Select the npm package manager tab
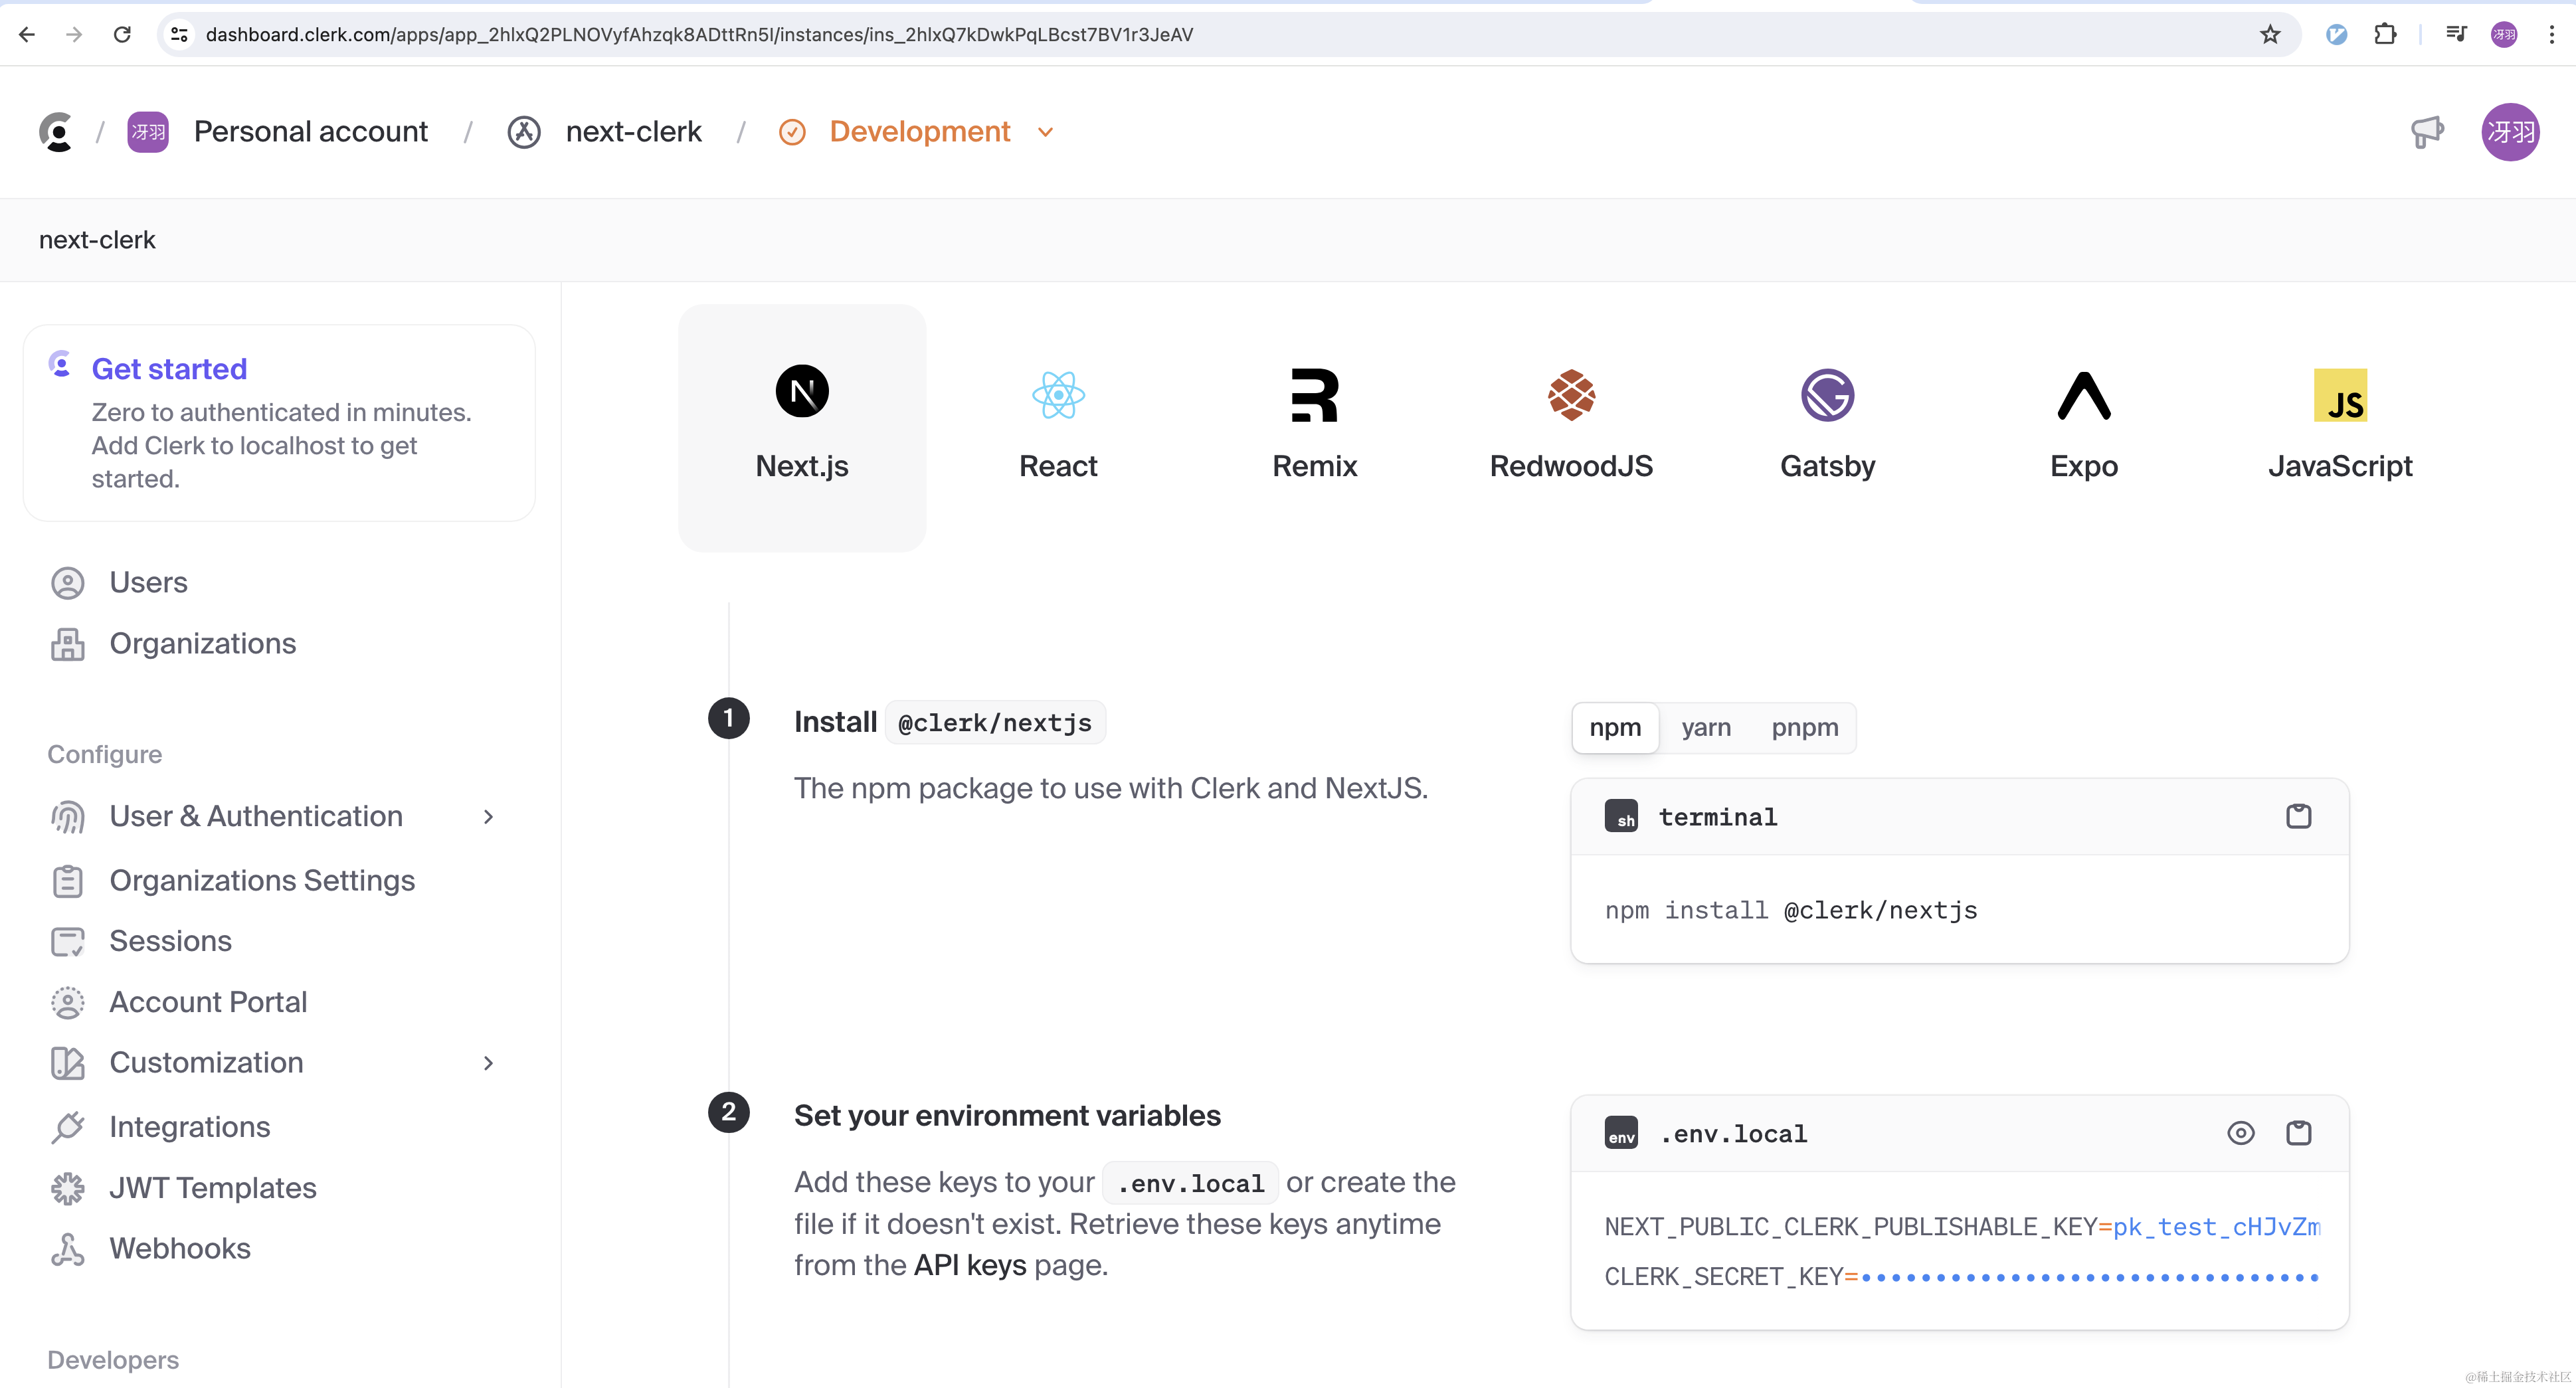Image resolution: width=2576 pixels, height=1388 pixels. click(x=1615, y=727)
